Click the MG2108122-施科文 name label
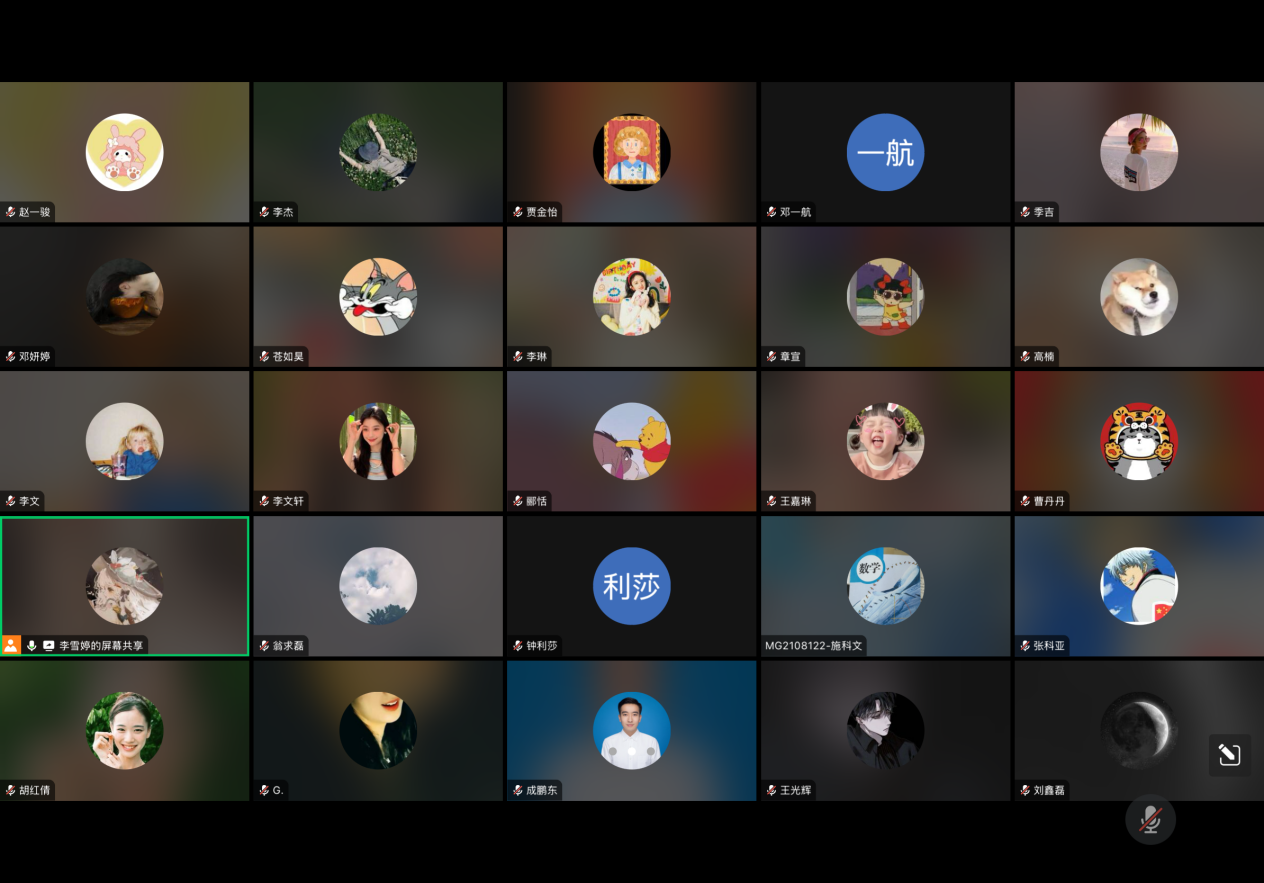Image resolution: width=1264 pixels, height=883 pixels. point(813,646)
